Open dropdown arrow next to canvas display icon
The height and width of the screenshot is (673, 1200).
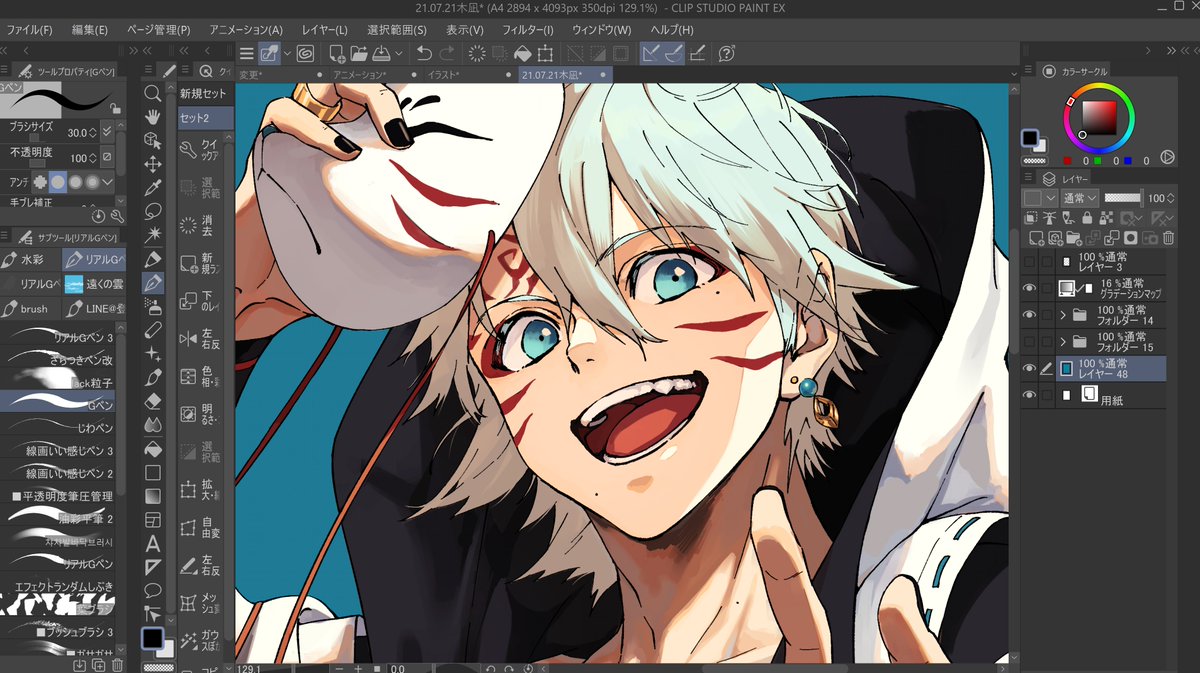pyautogui.click(x=288, y=53)
